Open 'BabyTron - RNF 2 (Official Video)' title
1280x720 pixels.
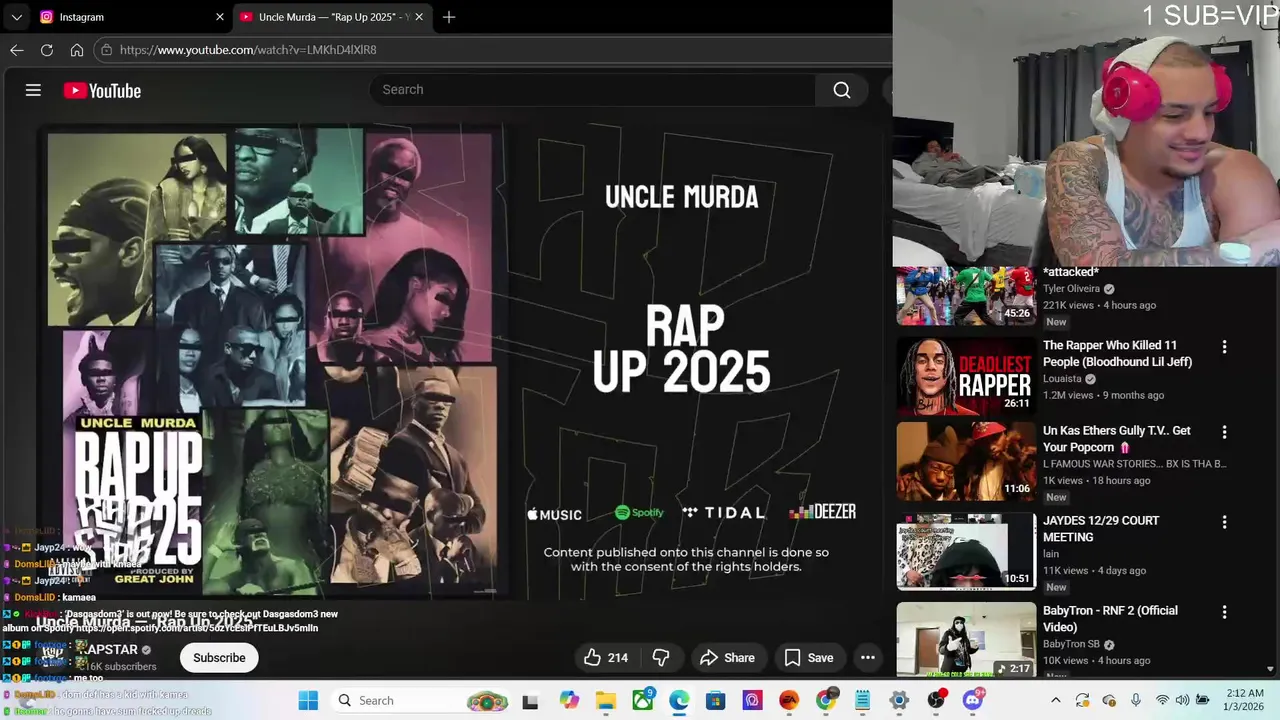(x=1110, y=619)
